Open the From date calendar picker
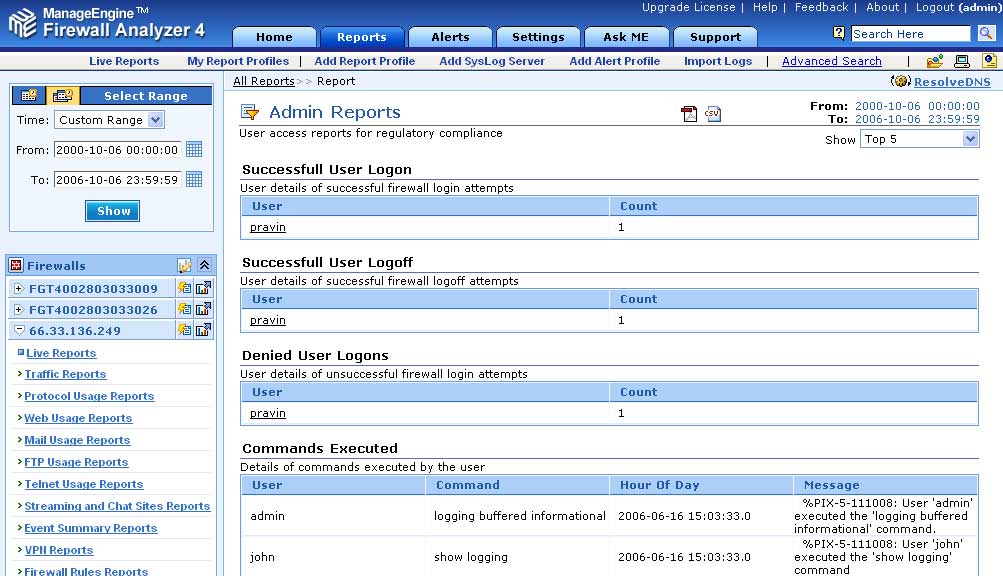The width and height of the screenshot is (1003, 576). (x=194, y=150)
